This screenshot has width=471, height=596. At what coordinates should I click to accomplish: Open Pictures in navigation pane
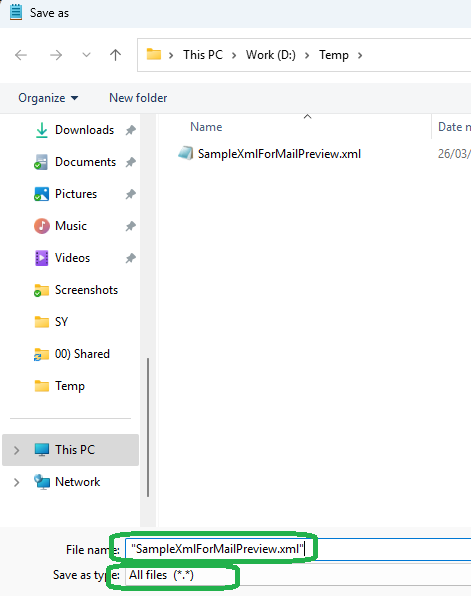point(76,194)
